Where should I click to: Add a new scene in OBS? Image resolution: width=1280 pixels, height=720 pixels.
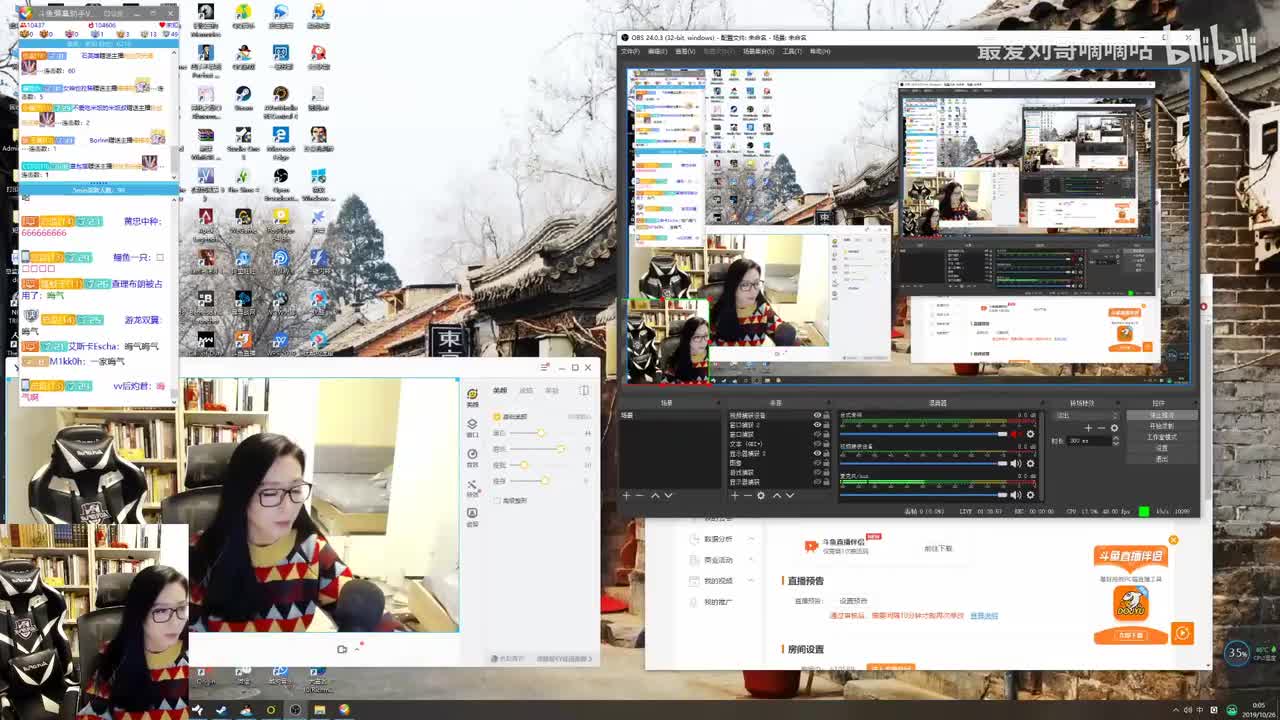pos(627,495)
